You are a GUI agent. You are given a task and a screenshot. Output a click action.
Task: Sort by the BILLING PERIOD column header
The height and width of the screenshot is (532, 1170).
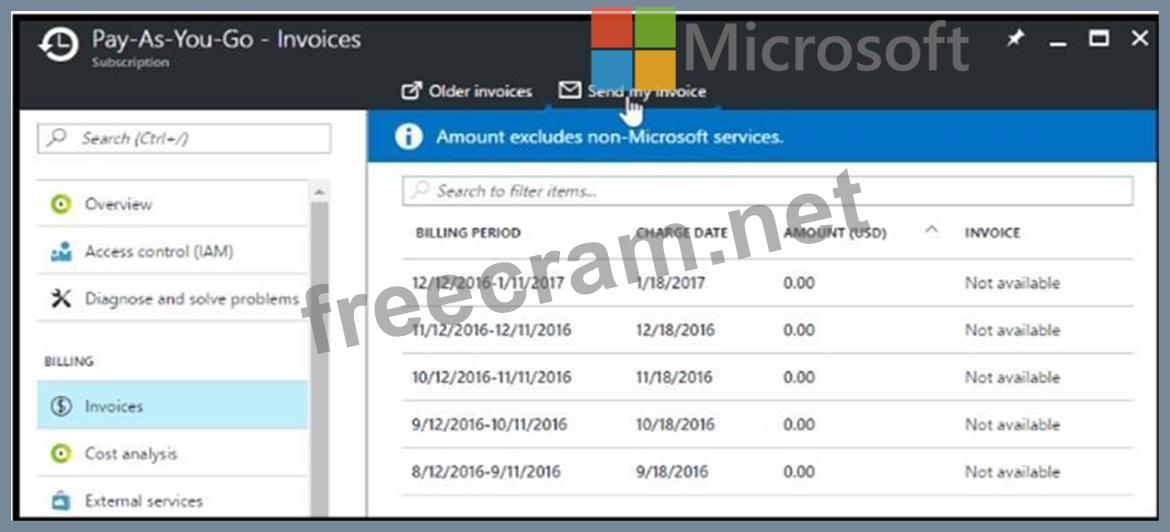click(468, 233)
